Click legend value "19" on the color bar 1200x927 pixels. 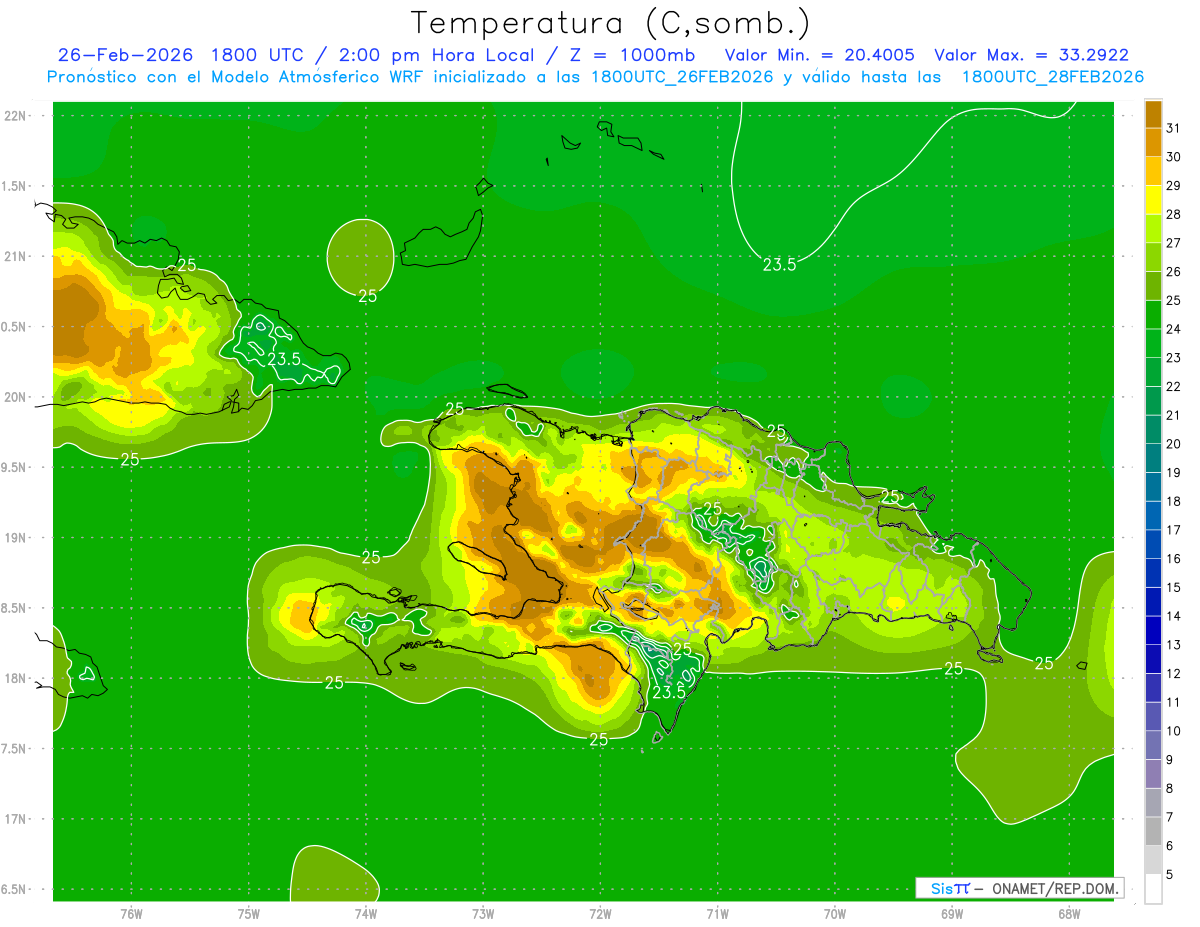click(x=1174, y=472)
